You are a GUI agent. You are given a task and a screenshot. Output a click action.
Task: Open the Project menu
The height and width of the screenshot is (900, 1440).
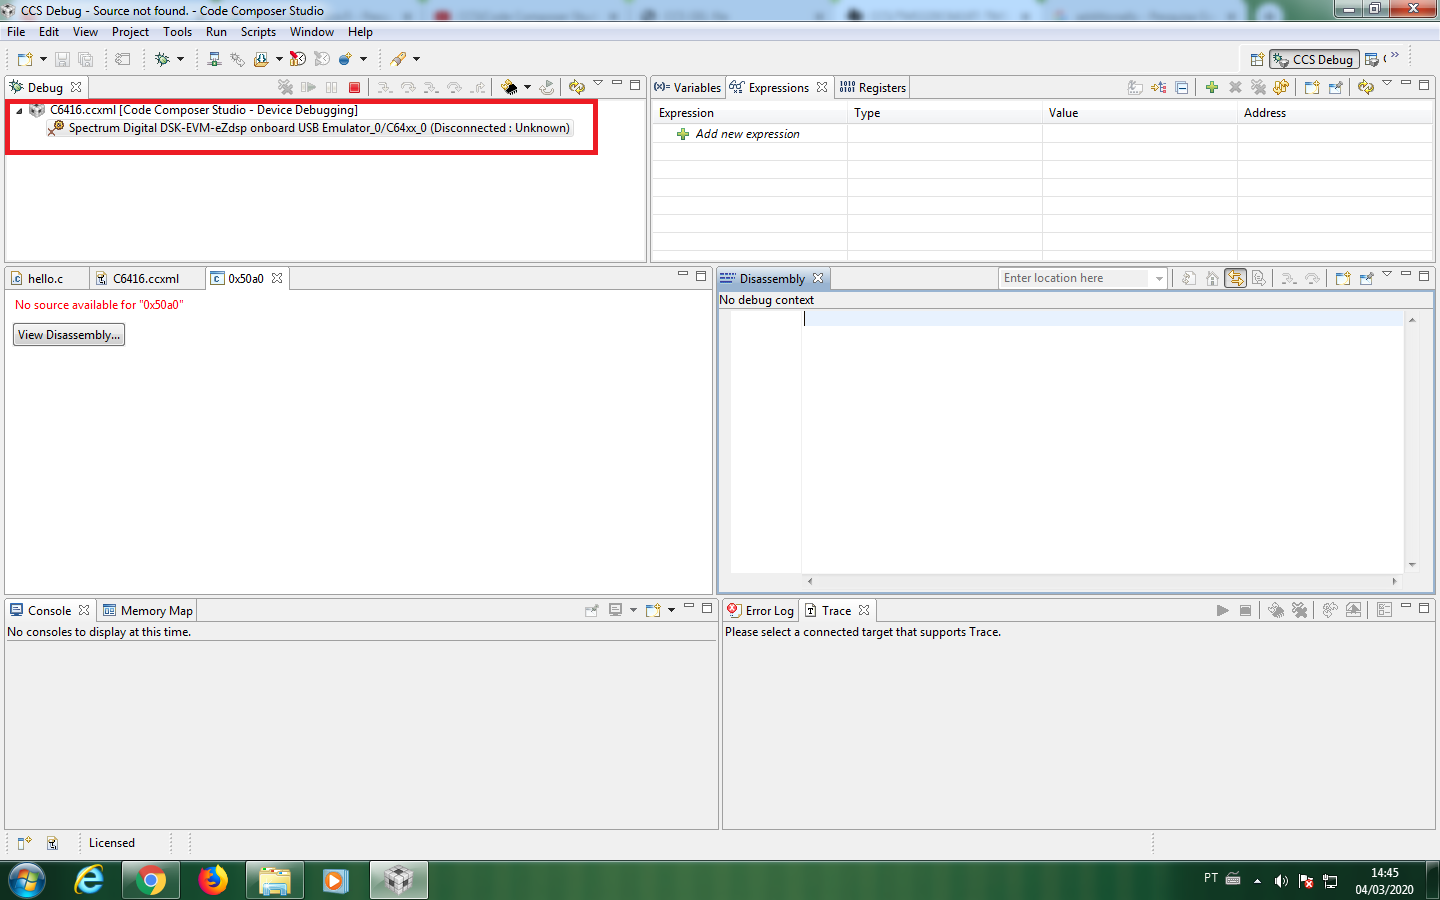tap(130, 32)
